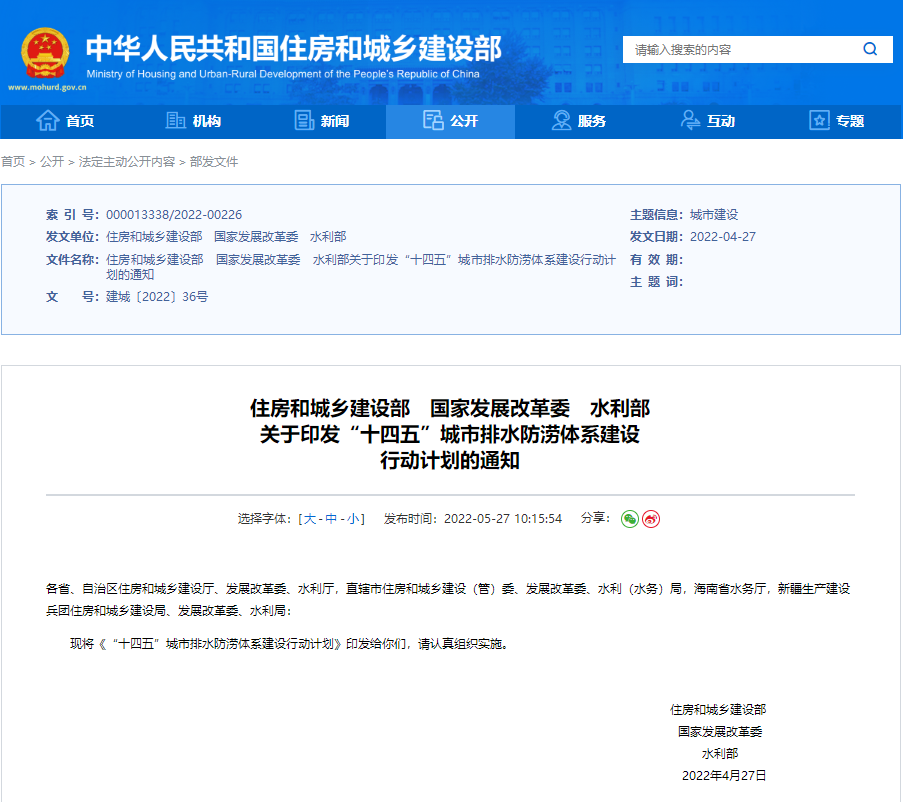The height and width of the screenshot is (802, 903).
Task: Click the newspaper icon beside 新闻
Action: pyautogui.click(x=304, y=120)
